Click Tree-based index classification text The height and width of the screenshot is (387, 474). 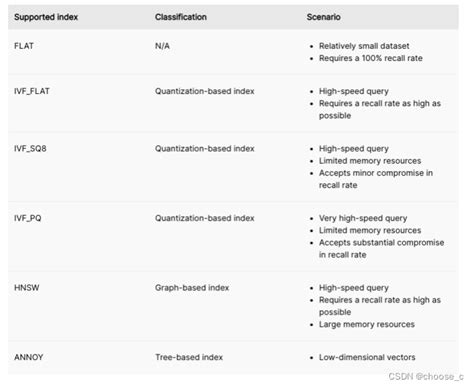tap(189, 357)
